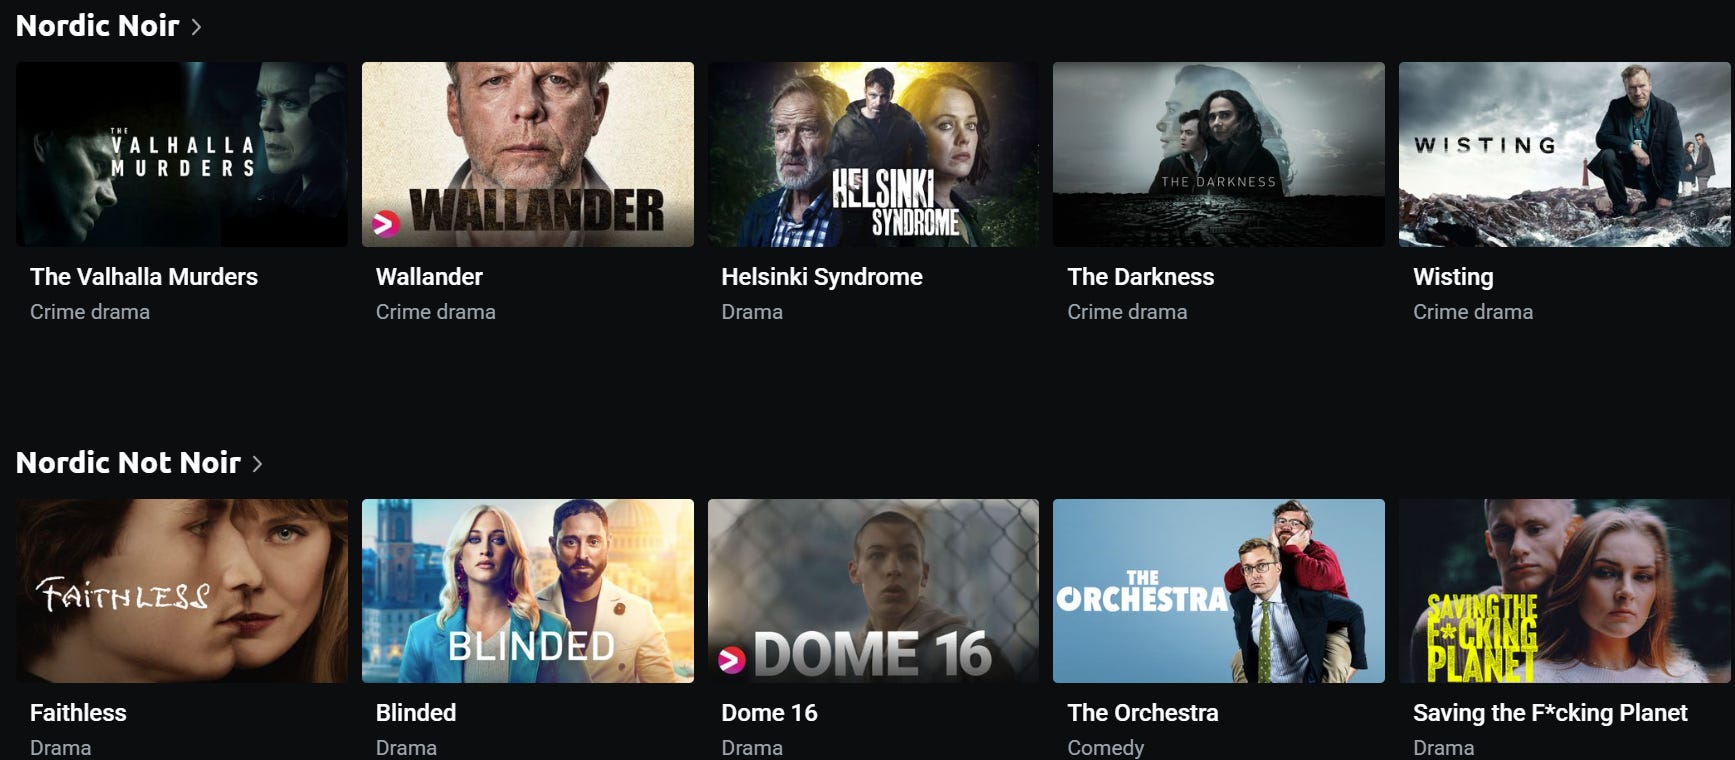Viewport: 1735px width, 760px height.
Task: Open The Valhalla Murders poster thumbnail
Action: click(x=182, y=154)
